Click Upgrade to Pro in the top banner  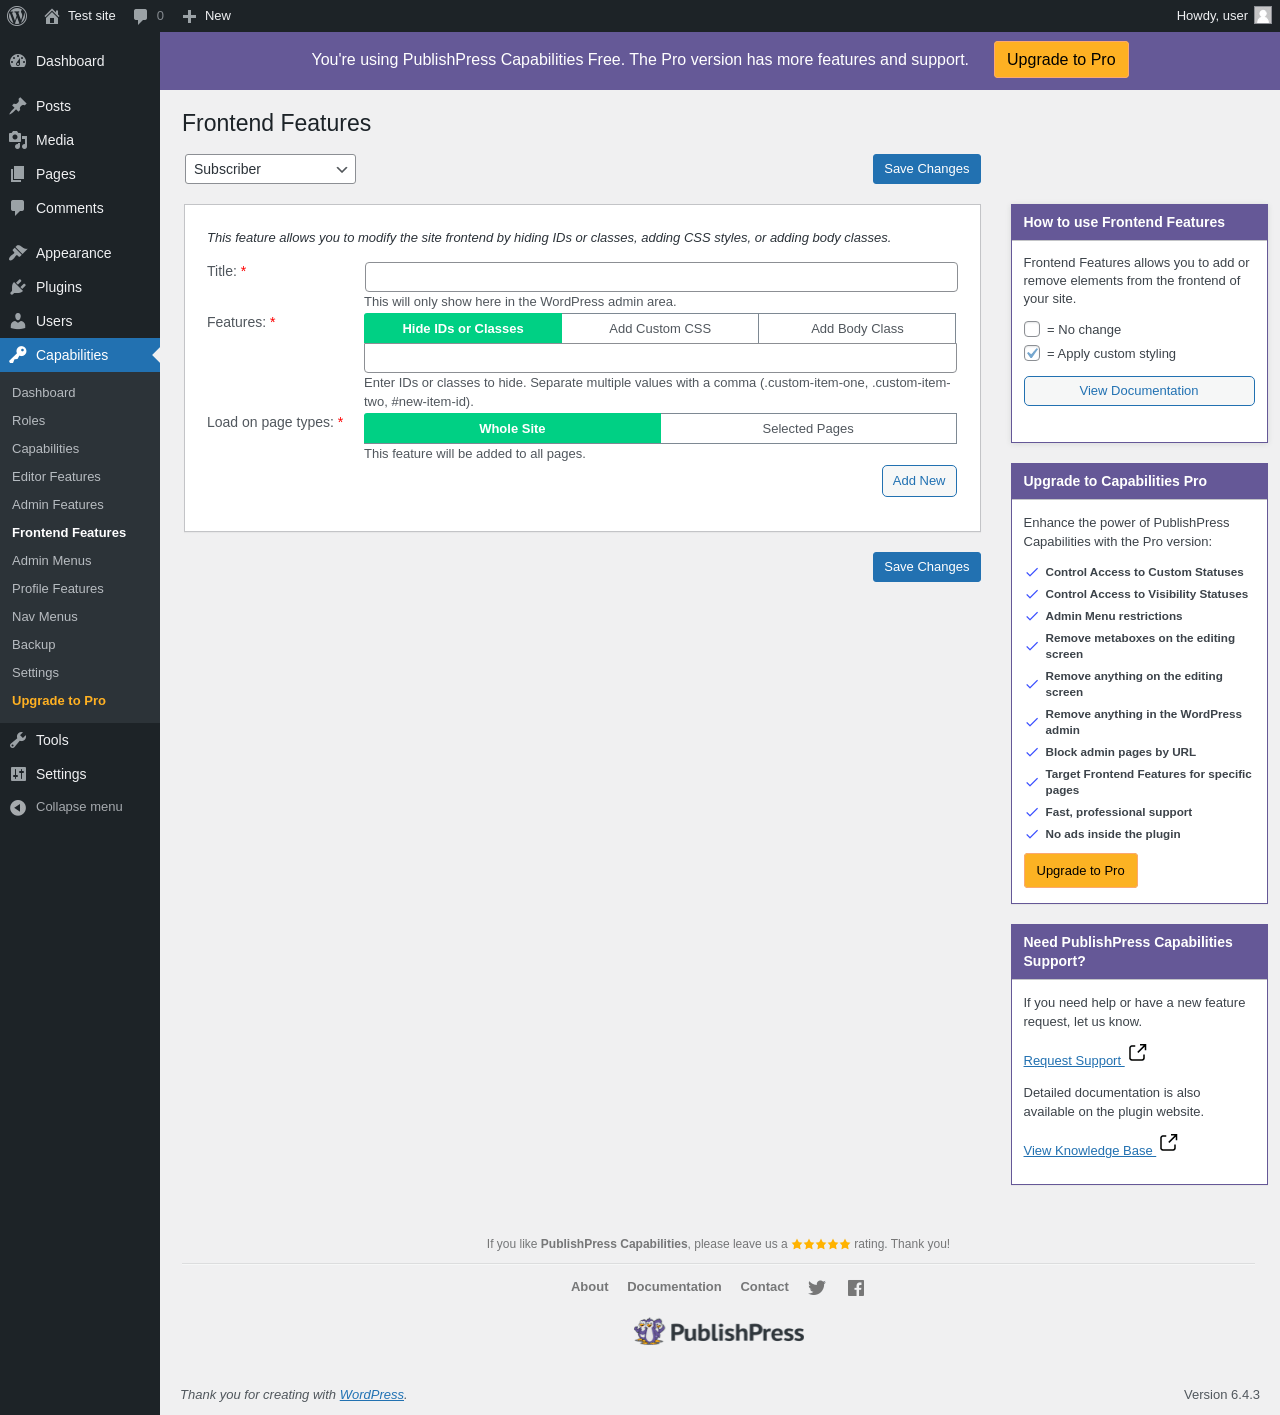click(1061, 59)
